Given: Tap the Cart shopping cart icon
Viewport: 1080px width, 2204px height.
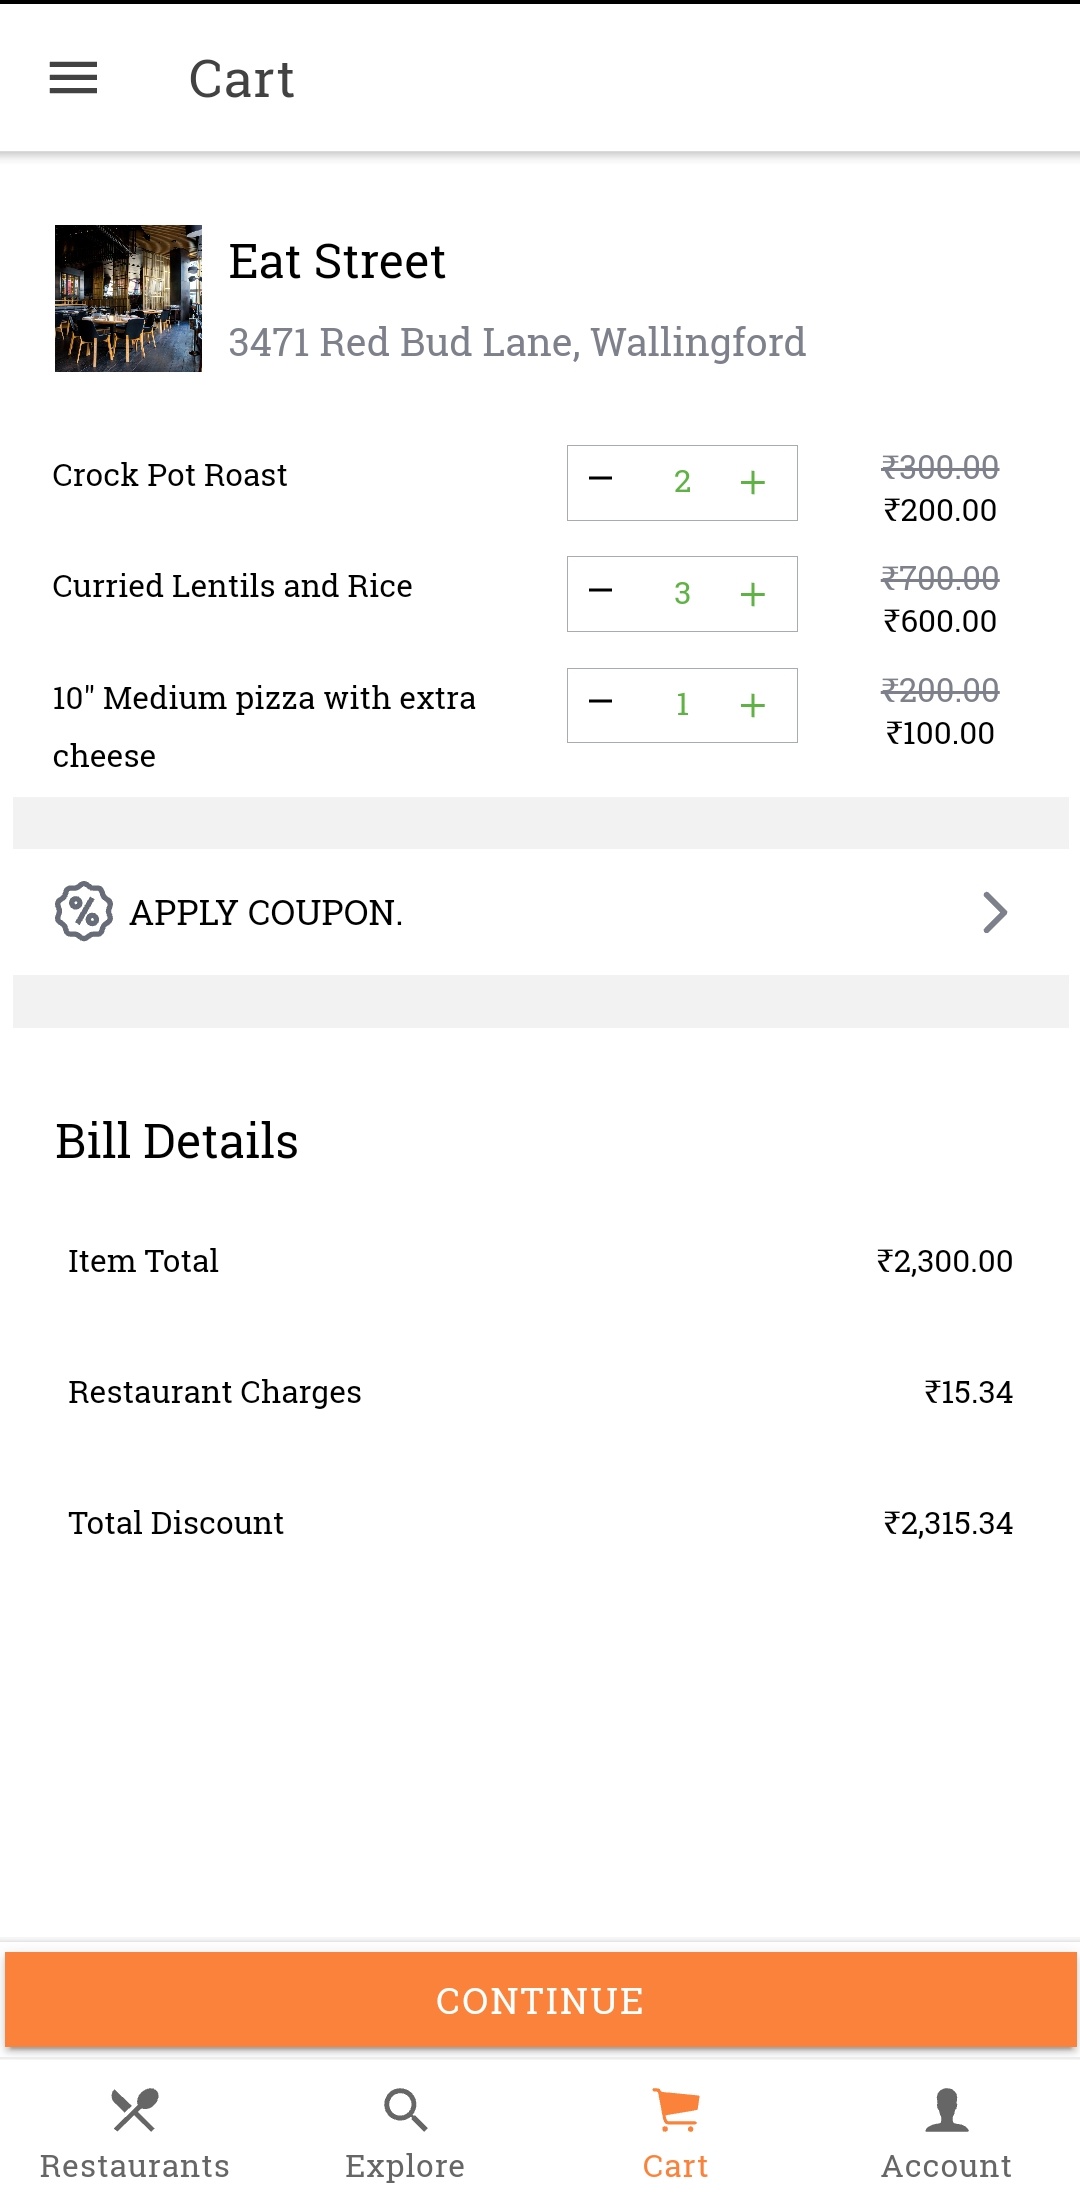Looking at the screenshot, I should [x=676, y=2110].
